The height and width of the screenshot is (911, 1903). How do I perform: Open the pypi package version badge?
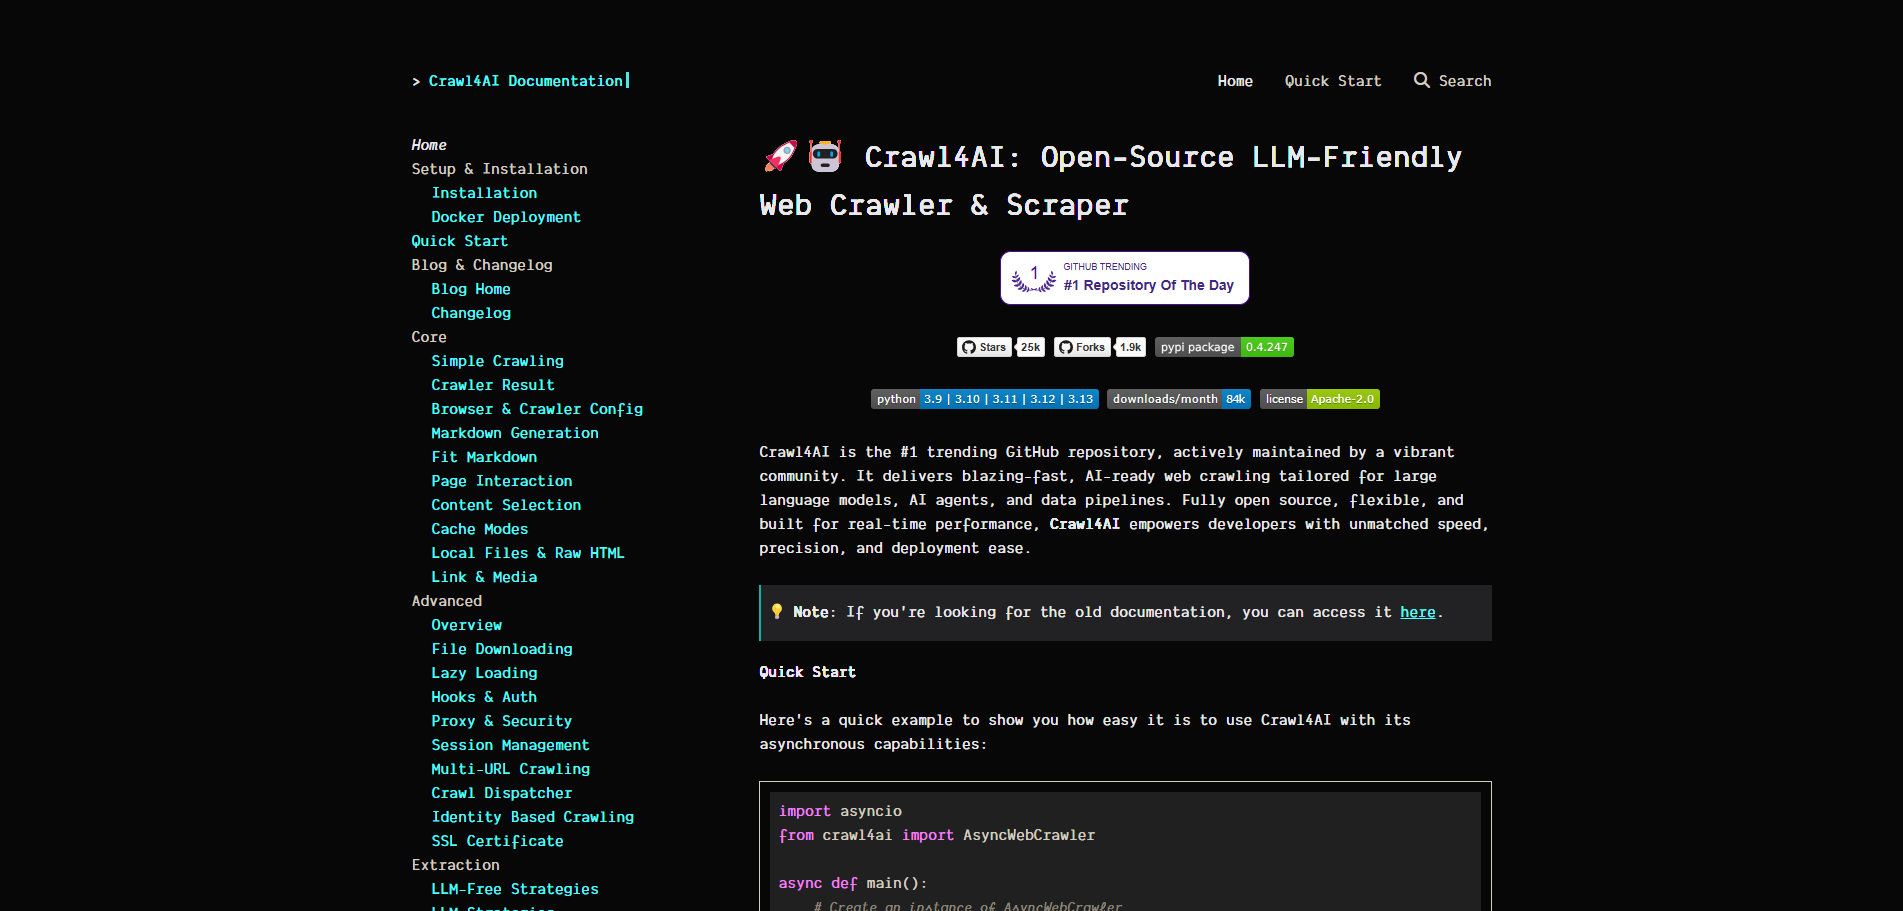click(1223, 347)
